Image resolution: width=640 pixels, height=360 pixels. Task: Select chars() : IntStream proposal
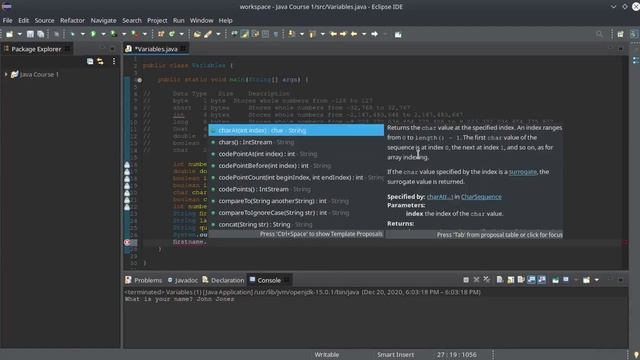pyautogui.click(x=296, y=142)
